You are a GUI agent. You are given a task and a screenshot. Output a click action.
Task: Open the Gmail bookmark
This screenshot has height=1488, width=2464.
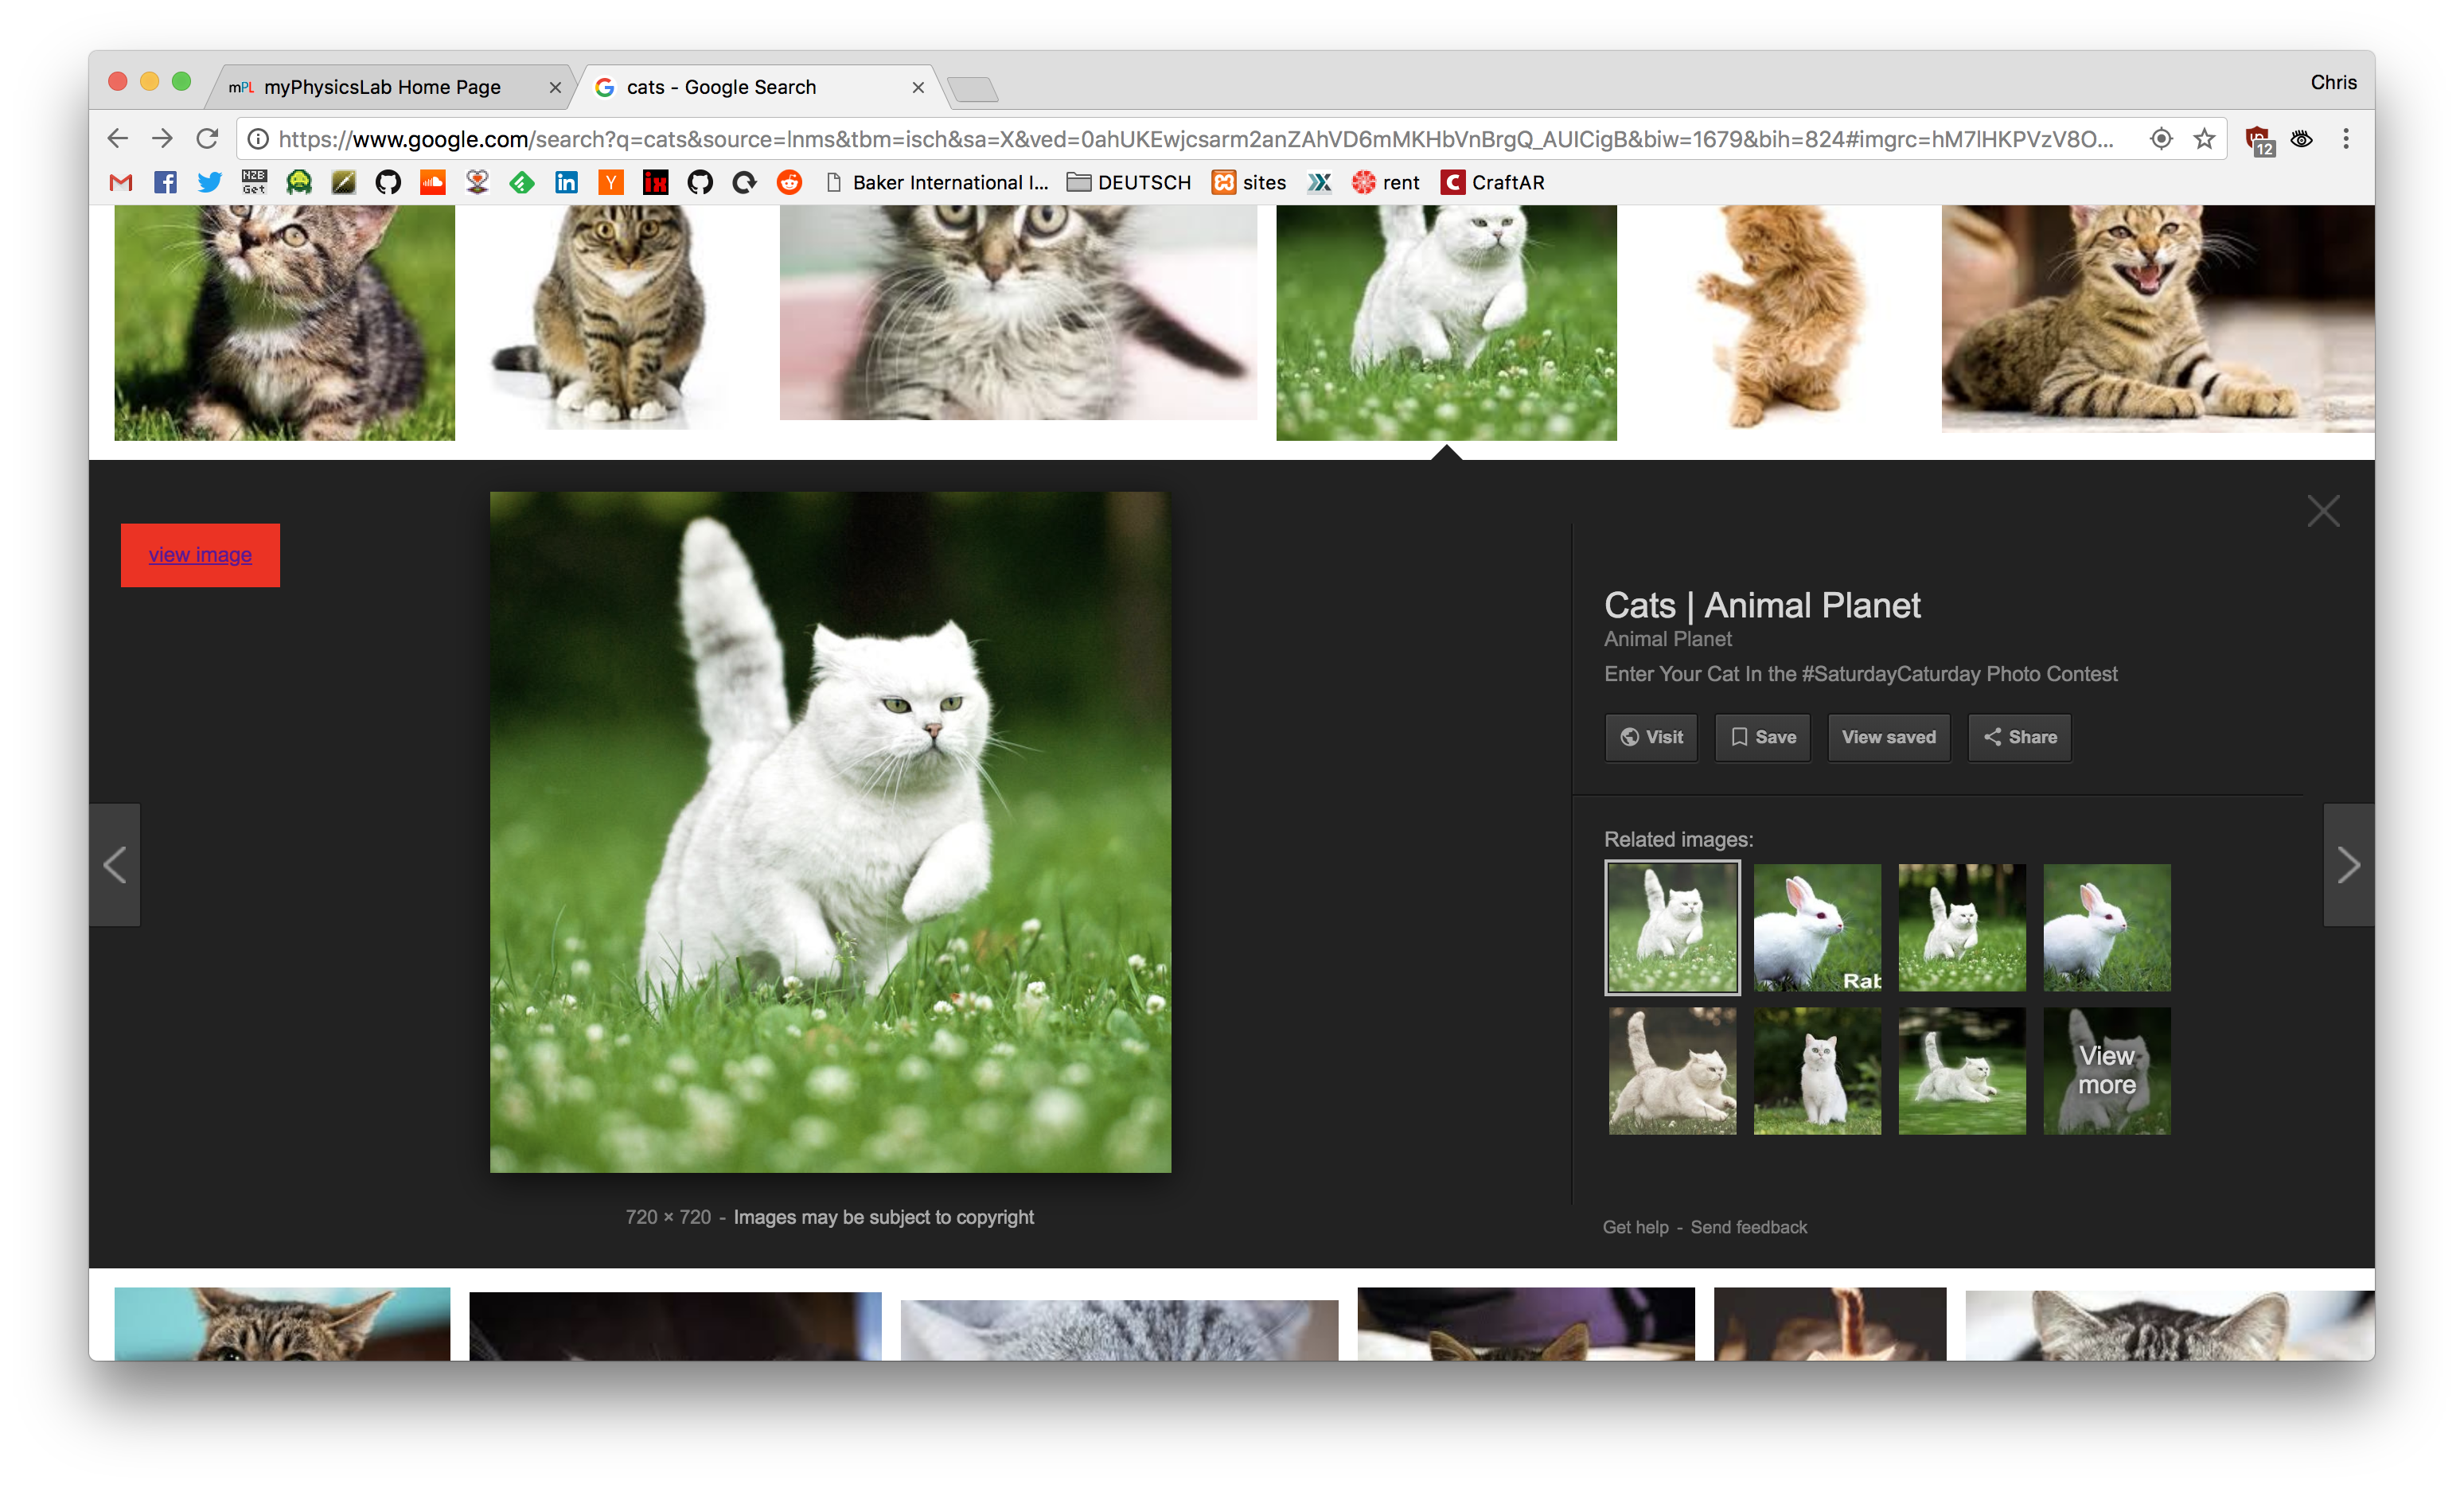(121, 183)
